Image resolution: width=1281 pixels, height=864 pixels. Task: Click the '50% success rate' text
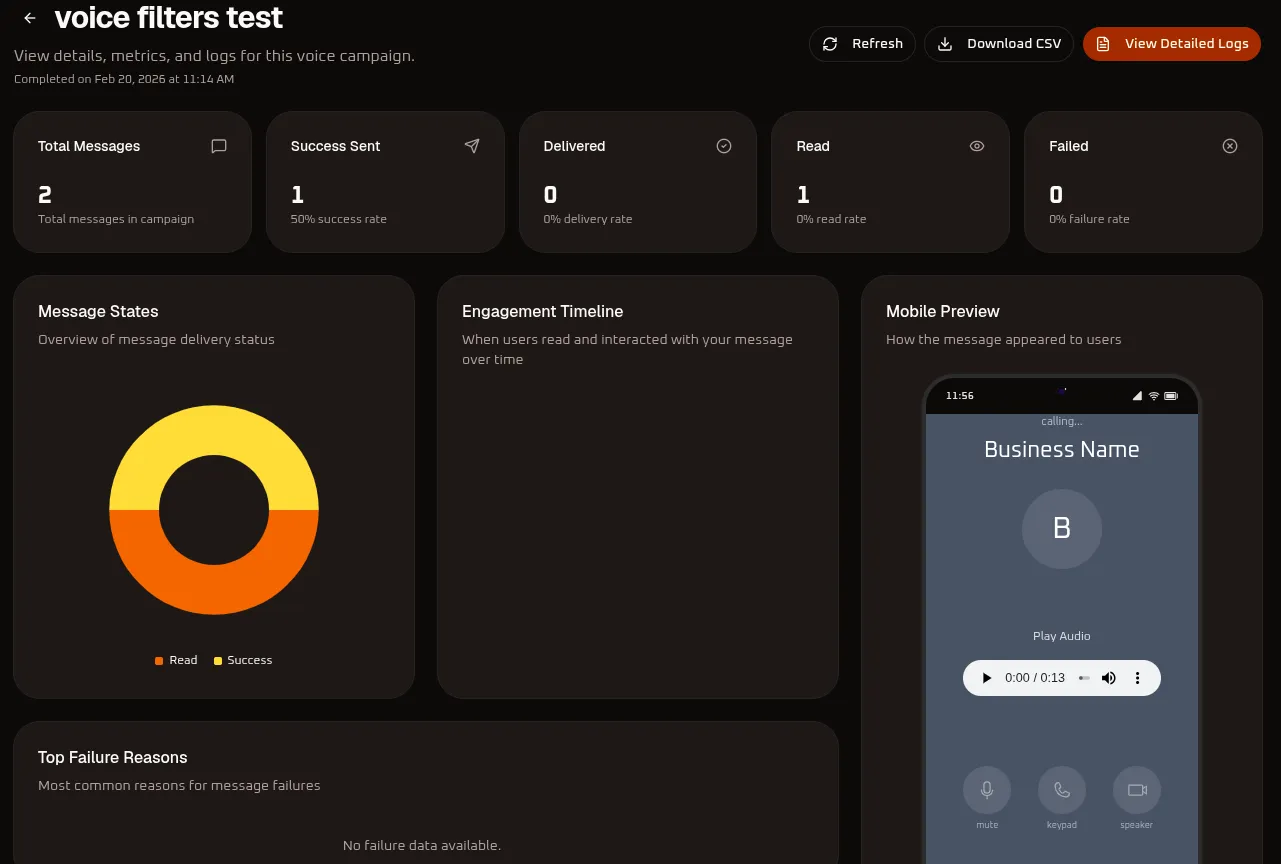(339, 219)
